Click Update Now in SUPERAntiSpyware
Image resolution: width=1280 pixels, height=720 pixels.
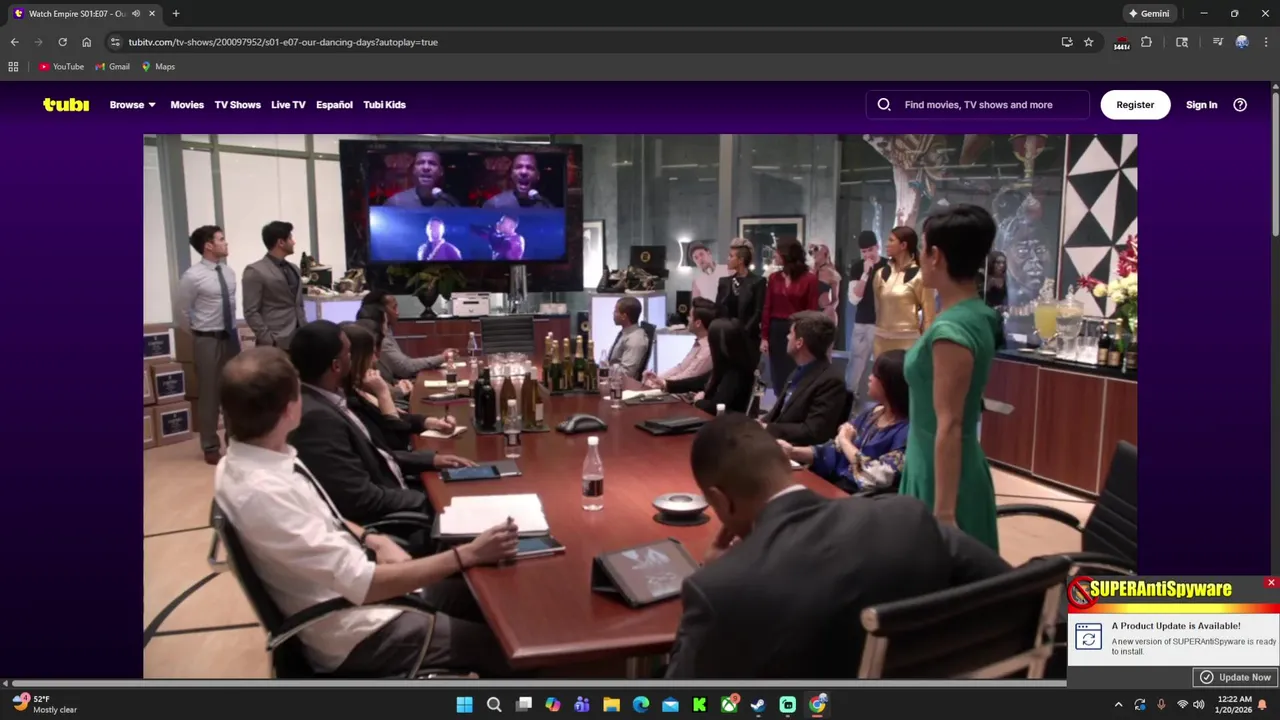pyautogui.click(x=1235, y=677)
